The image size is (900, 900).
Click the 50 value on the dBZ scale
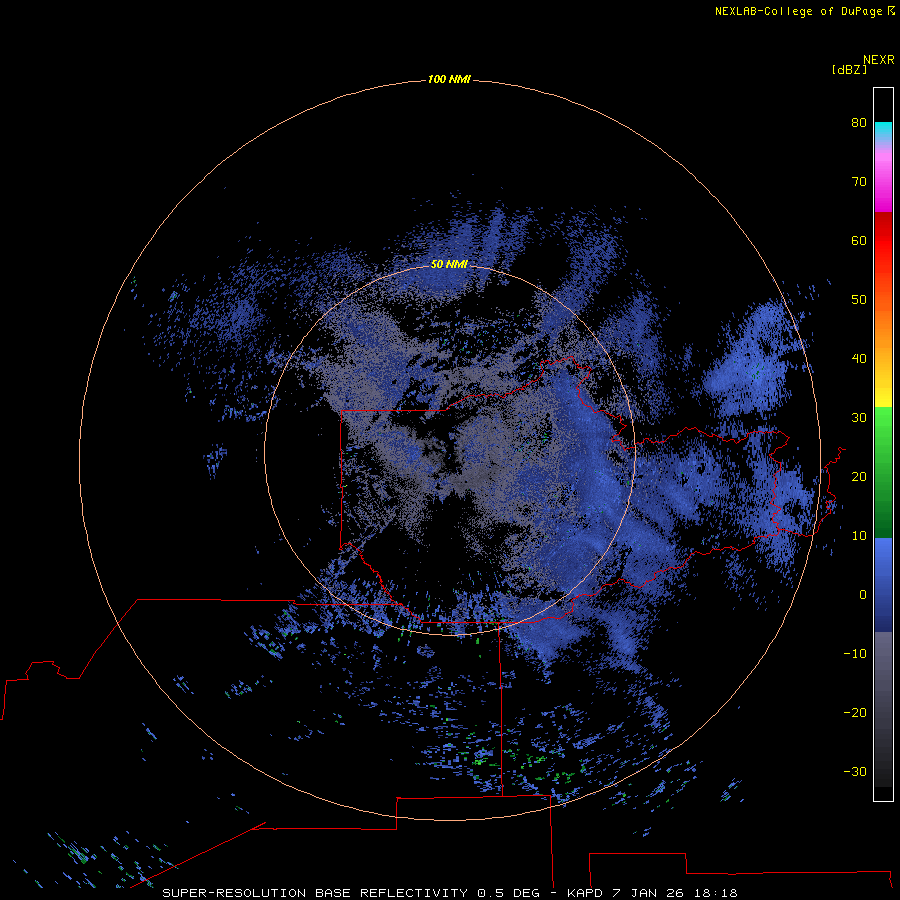859,300
